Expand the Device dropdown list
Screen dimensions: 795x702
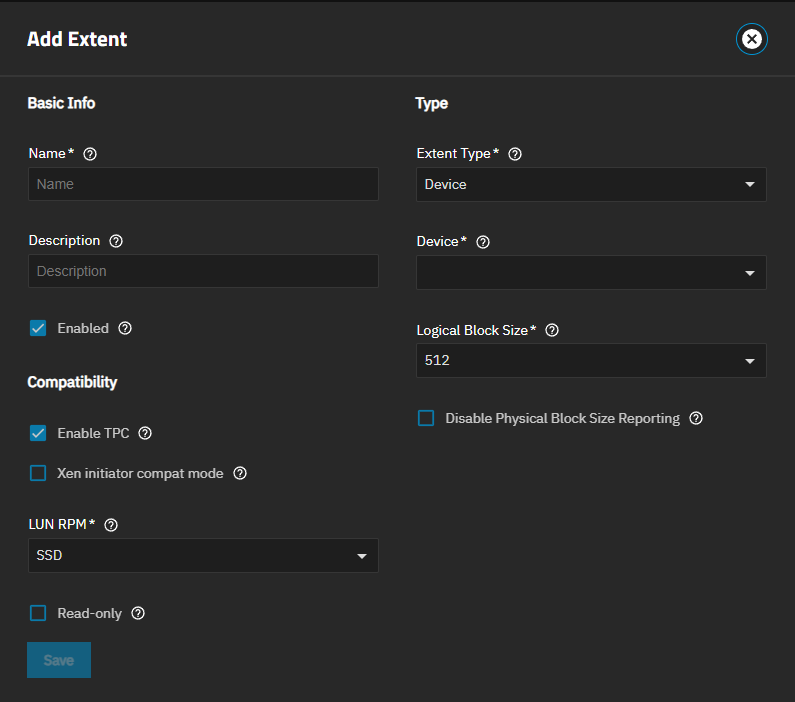(591, 273)
